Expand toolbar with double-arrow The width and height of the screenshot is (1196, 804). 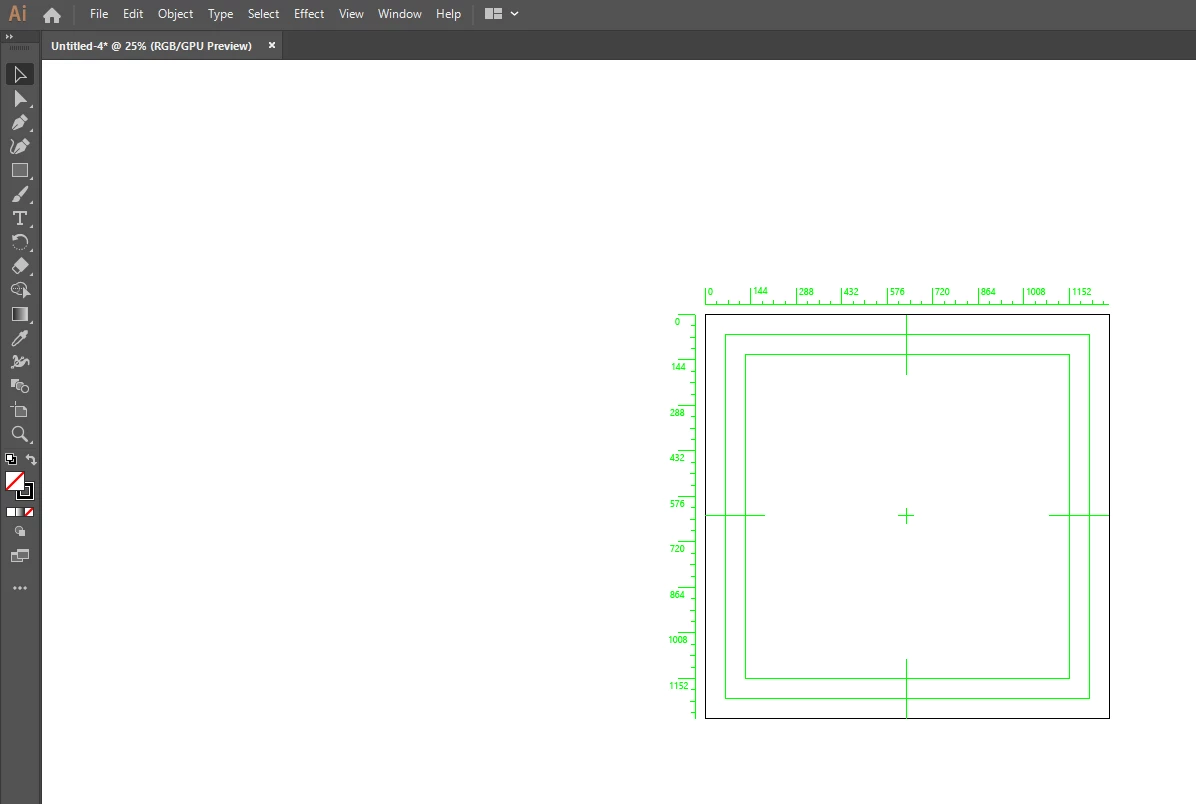(9, 37)
